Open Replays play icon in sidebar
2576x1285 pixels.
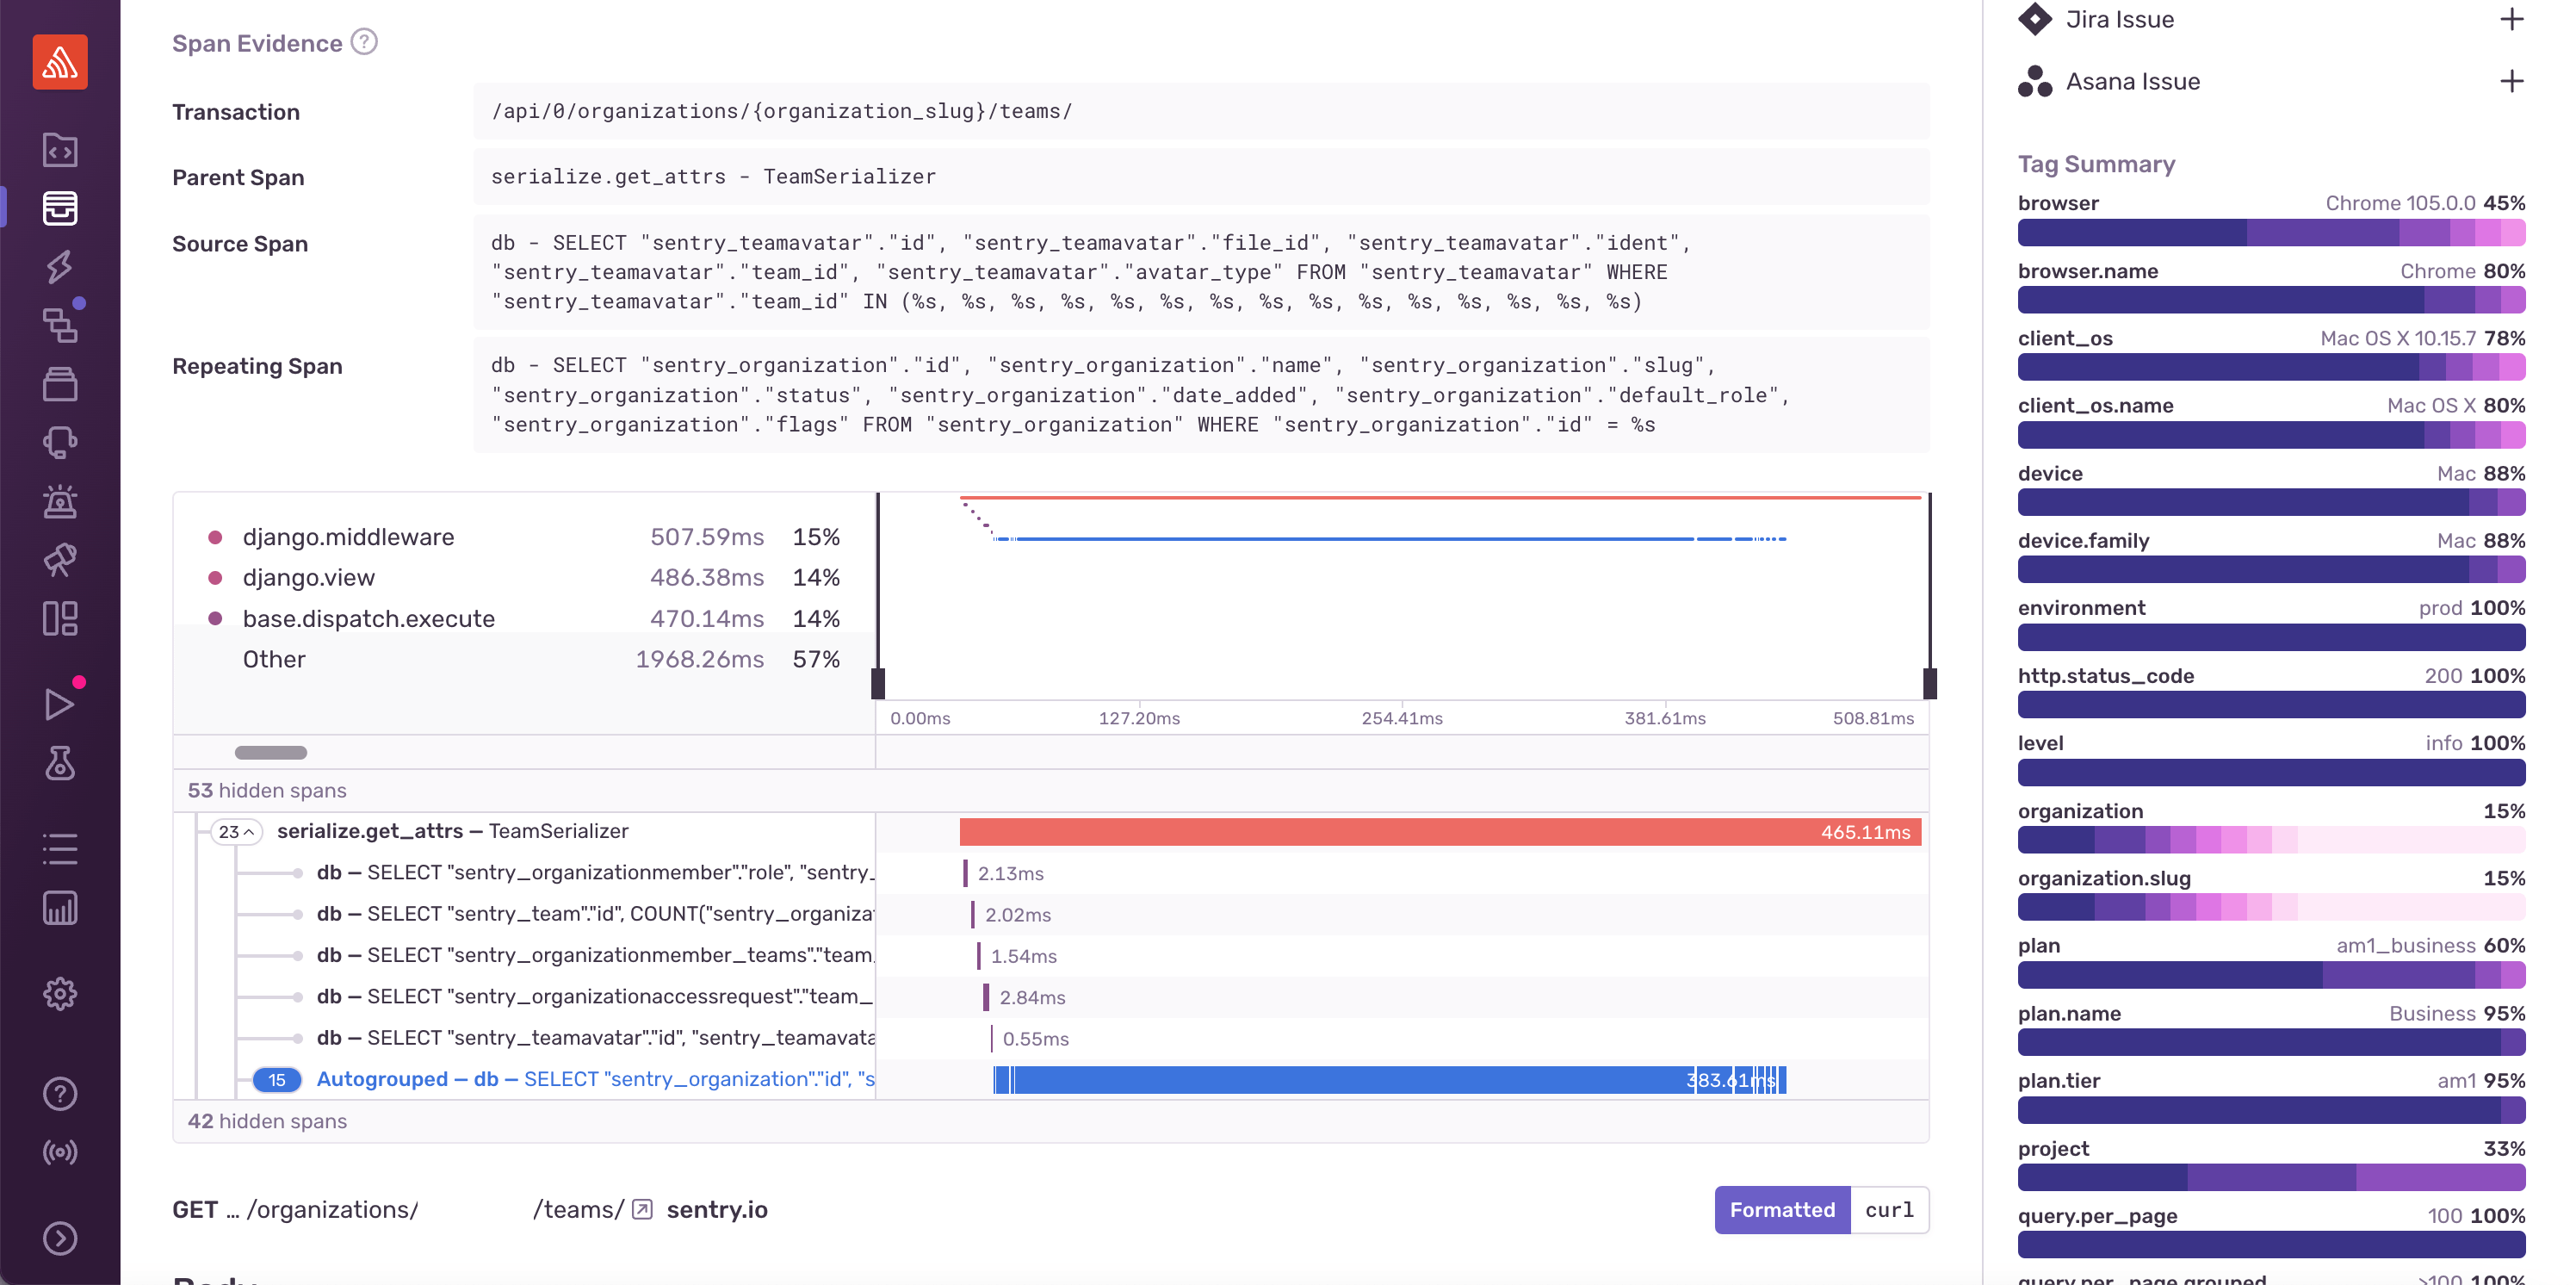(x=60, y=704)
